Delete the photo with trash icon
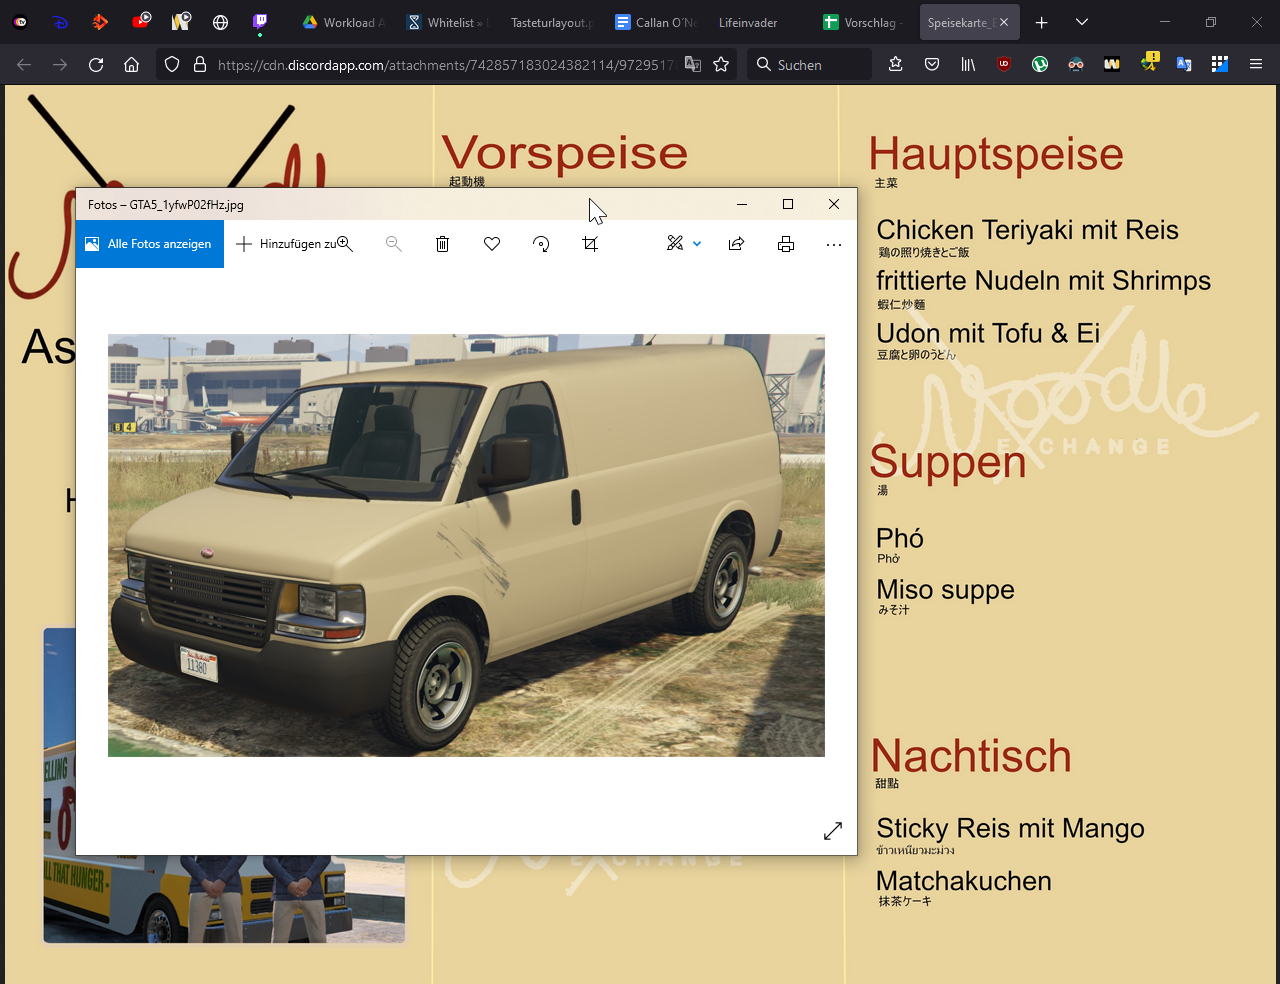The width and height of the screenshot is (1280, 984). point(443,244)
